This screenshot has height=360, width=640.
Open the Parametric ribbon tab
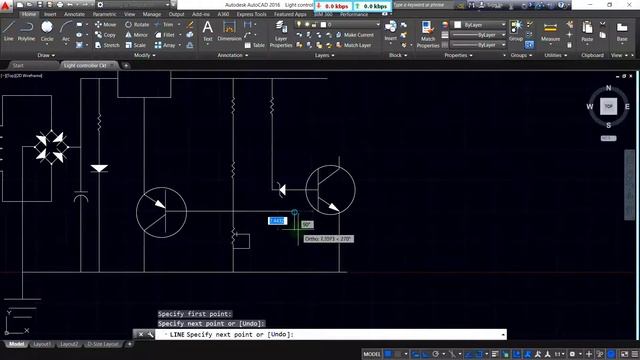(104, 14)
